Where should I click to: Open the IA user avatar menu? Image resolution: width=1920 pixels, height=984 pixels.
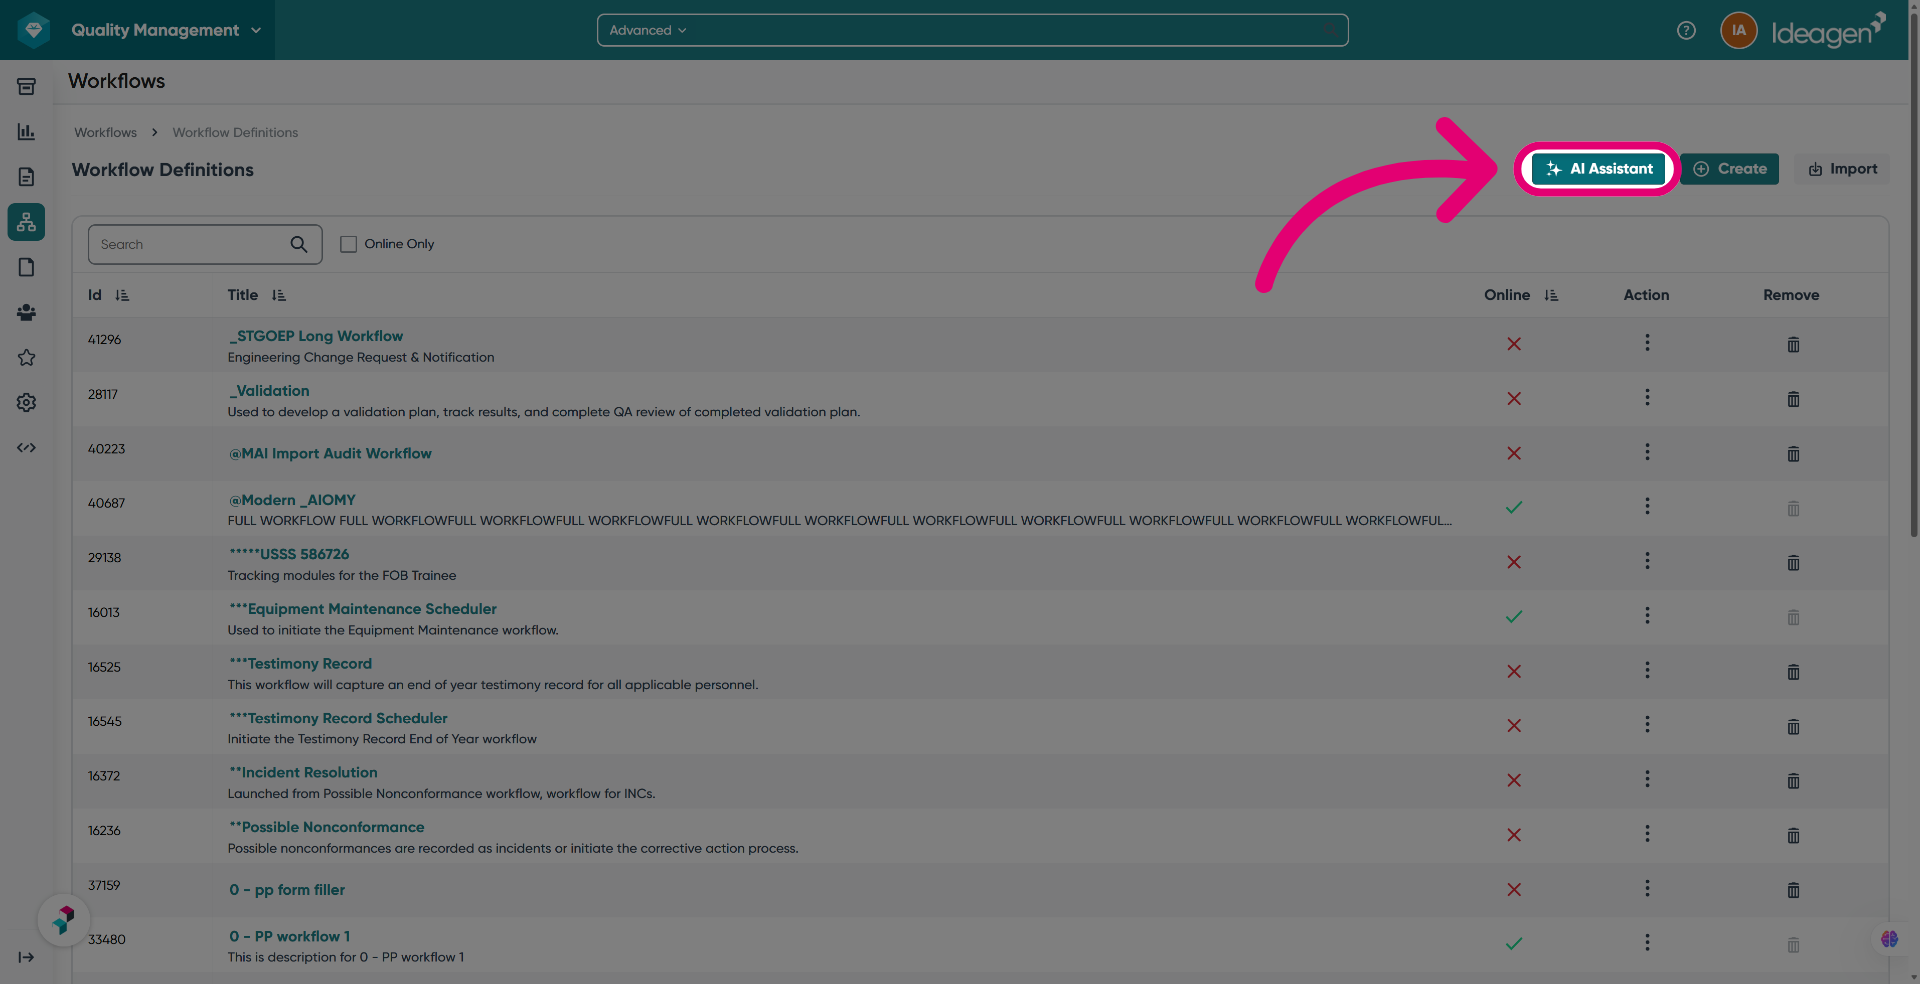click(1738, 30)
